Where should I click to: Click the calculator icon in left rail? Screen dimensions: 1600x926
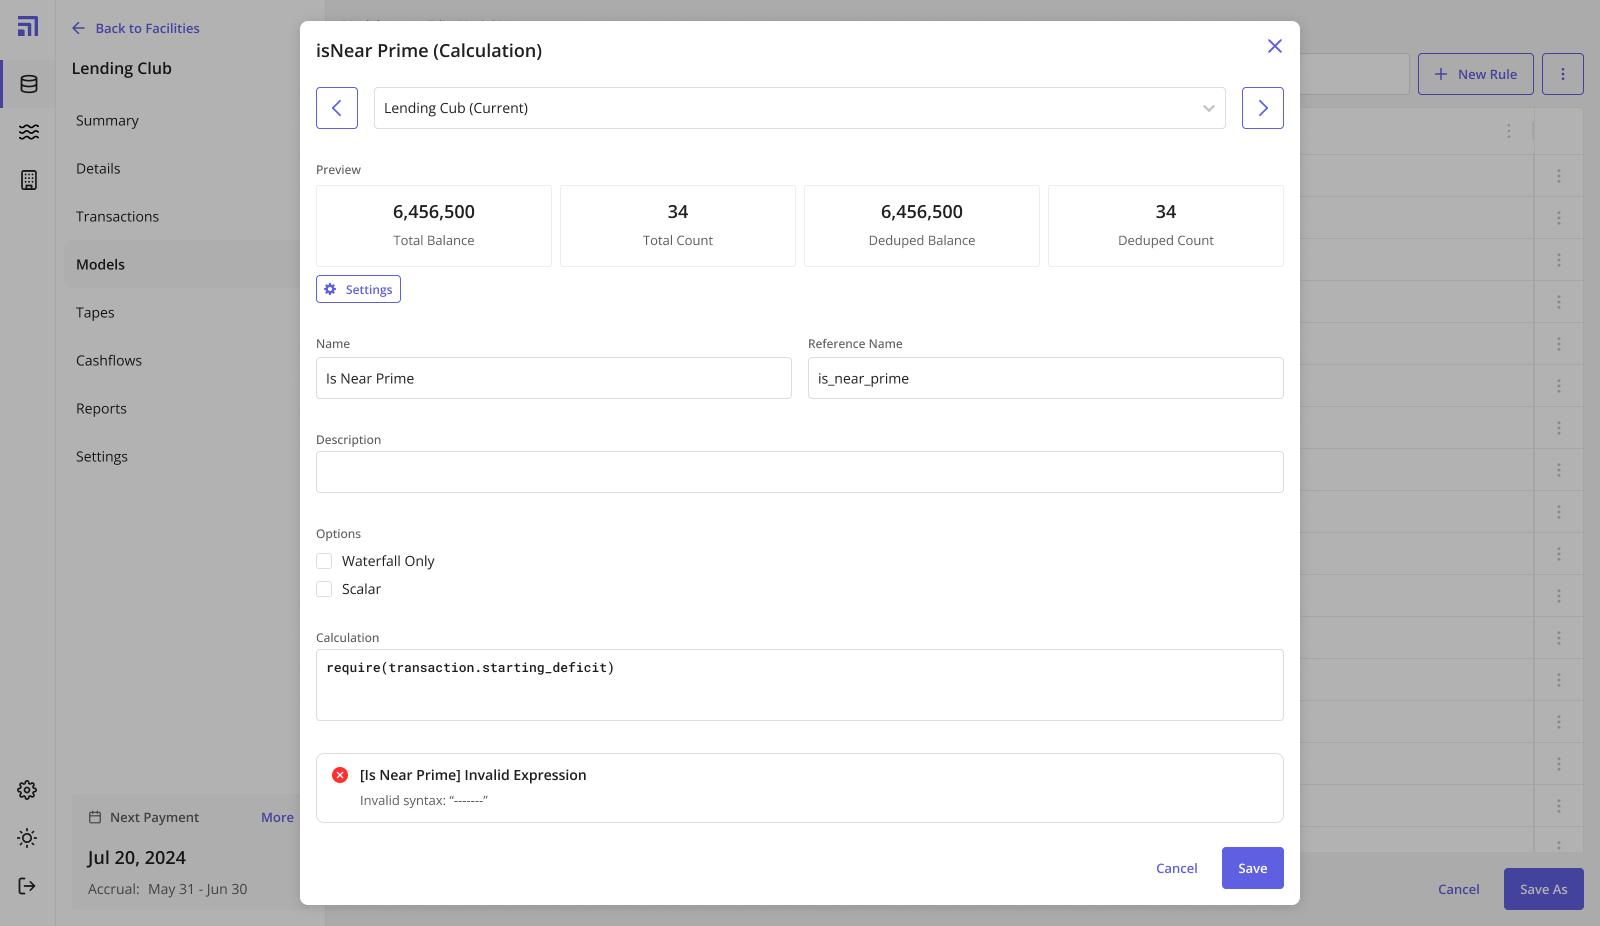point(29,180)
